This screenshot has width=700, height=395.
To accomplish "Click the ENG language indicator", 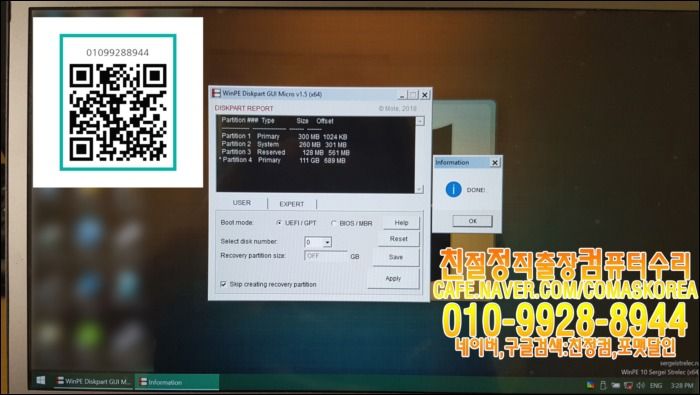I will 656,385.
